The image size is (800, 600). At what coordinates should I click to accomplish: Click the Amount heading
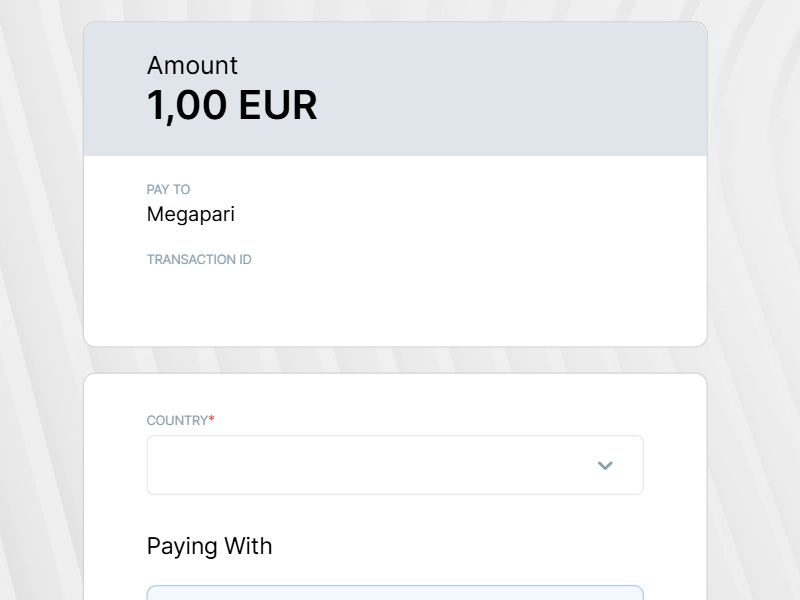click(x=192, y=66)
